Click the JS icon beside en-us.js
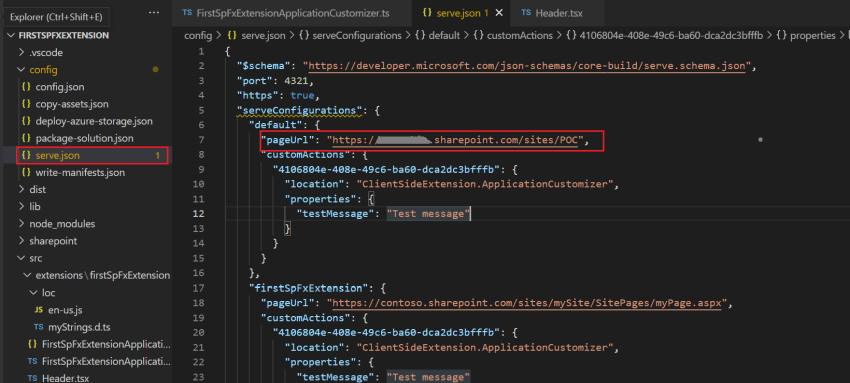Screen dimensions: 850x383 click(38, 310)
